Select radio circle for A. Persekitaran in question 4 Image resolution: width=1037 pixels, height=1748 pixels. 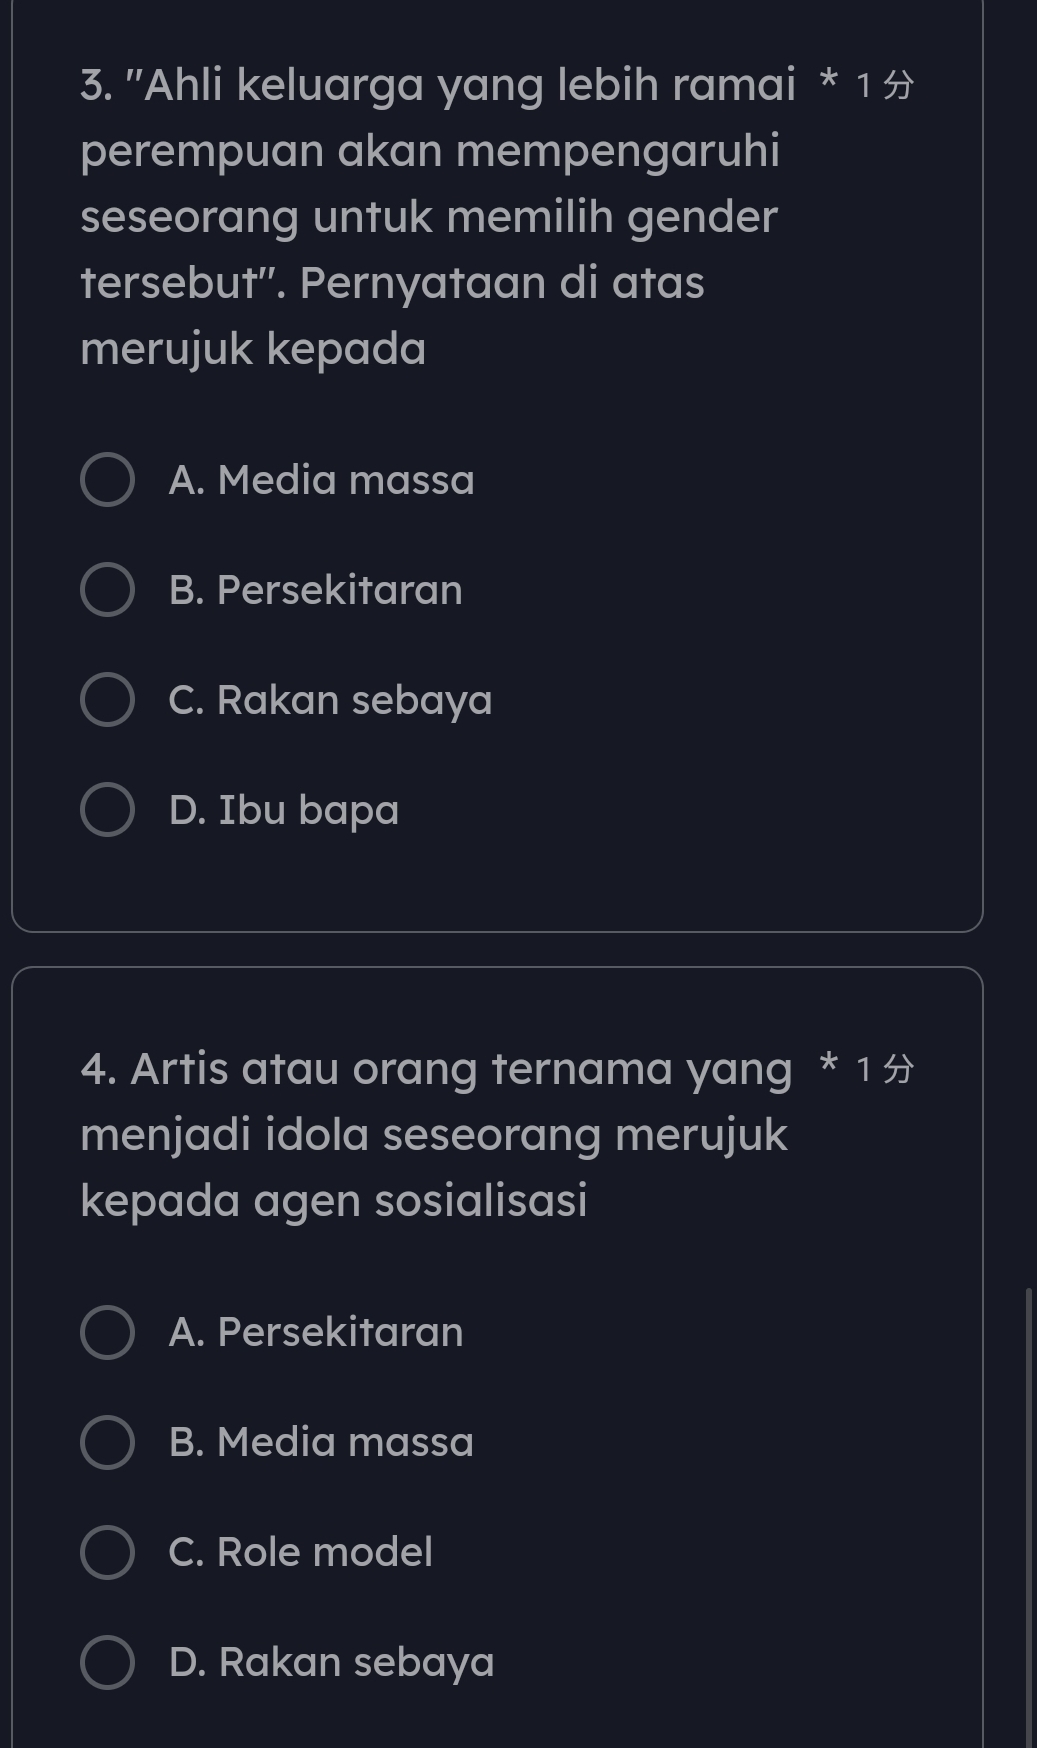(x=107, y=1332)
